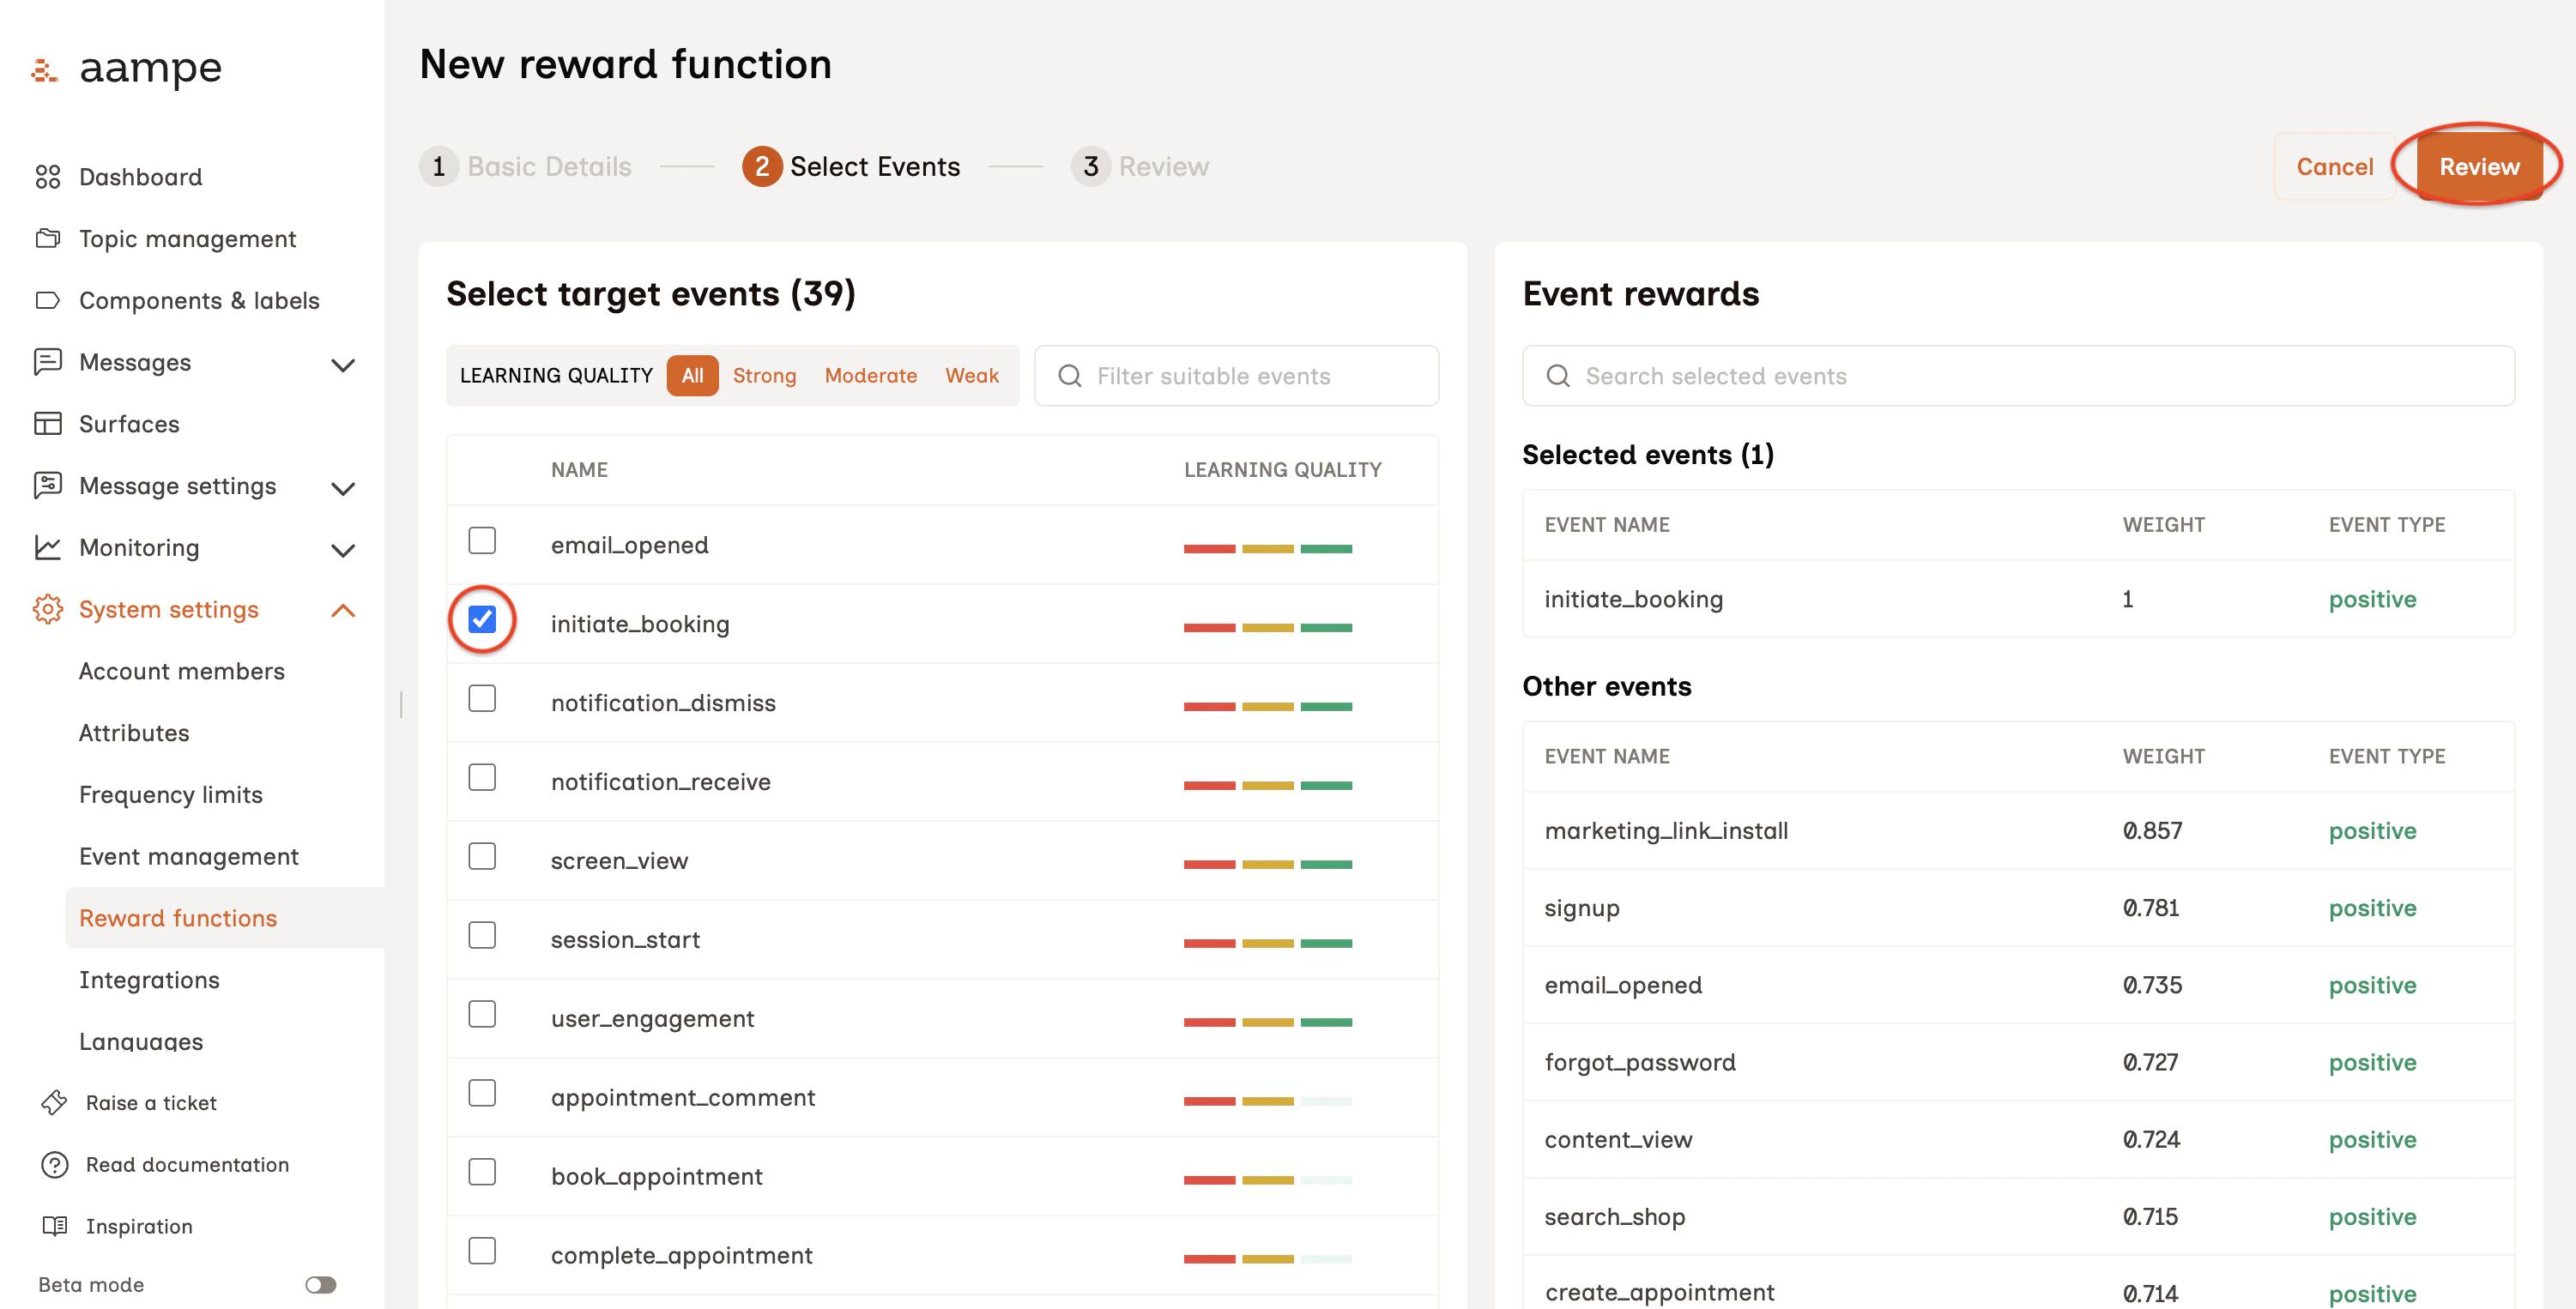Check the user_engagement checkbox

click(x=482, y=1015)
